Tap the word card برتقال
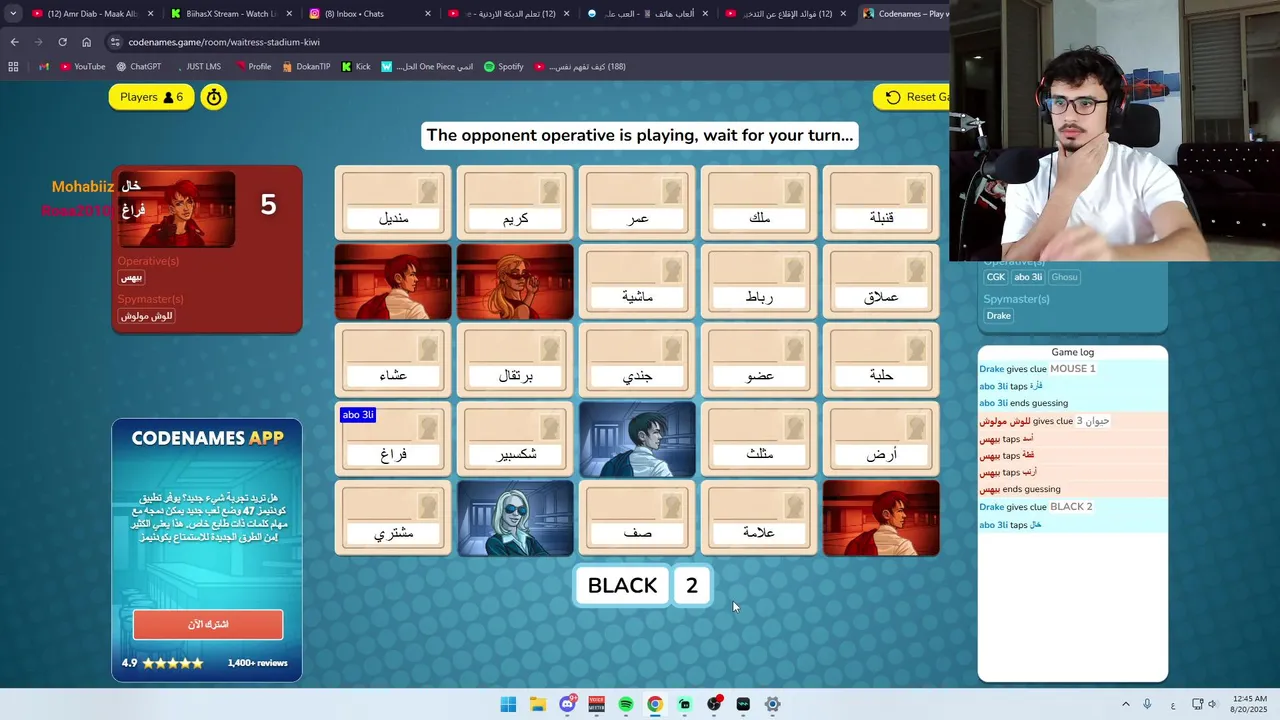The image size is (1280, 720). (x=515, y=360)
